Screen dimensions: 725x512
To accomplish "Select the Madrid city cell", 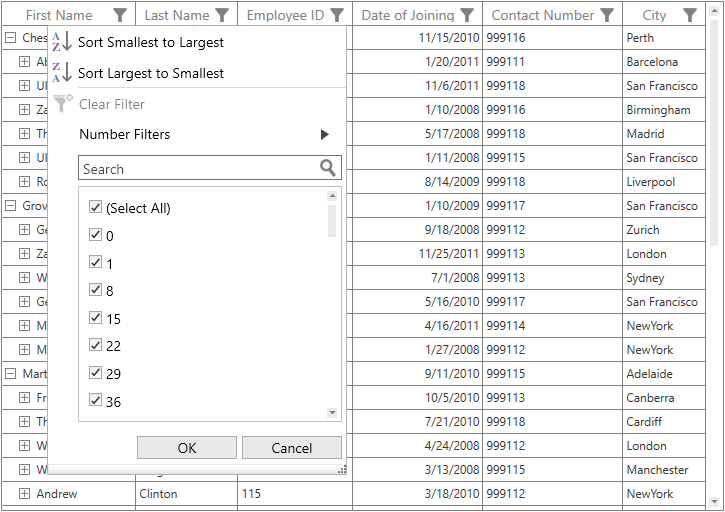I will pos(664,134).
